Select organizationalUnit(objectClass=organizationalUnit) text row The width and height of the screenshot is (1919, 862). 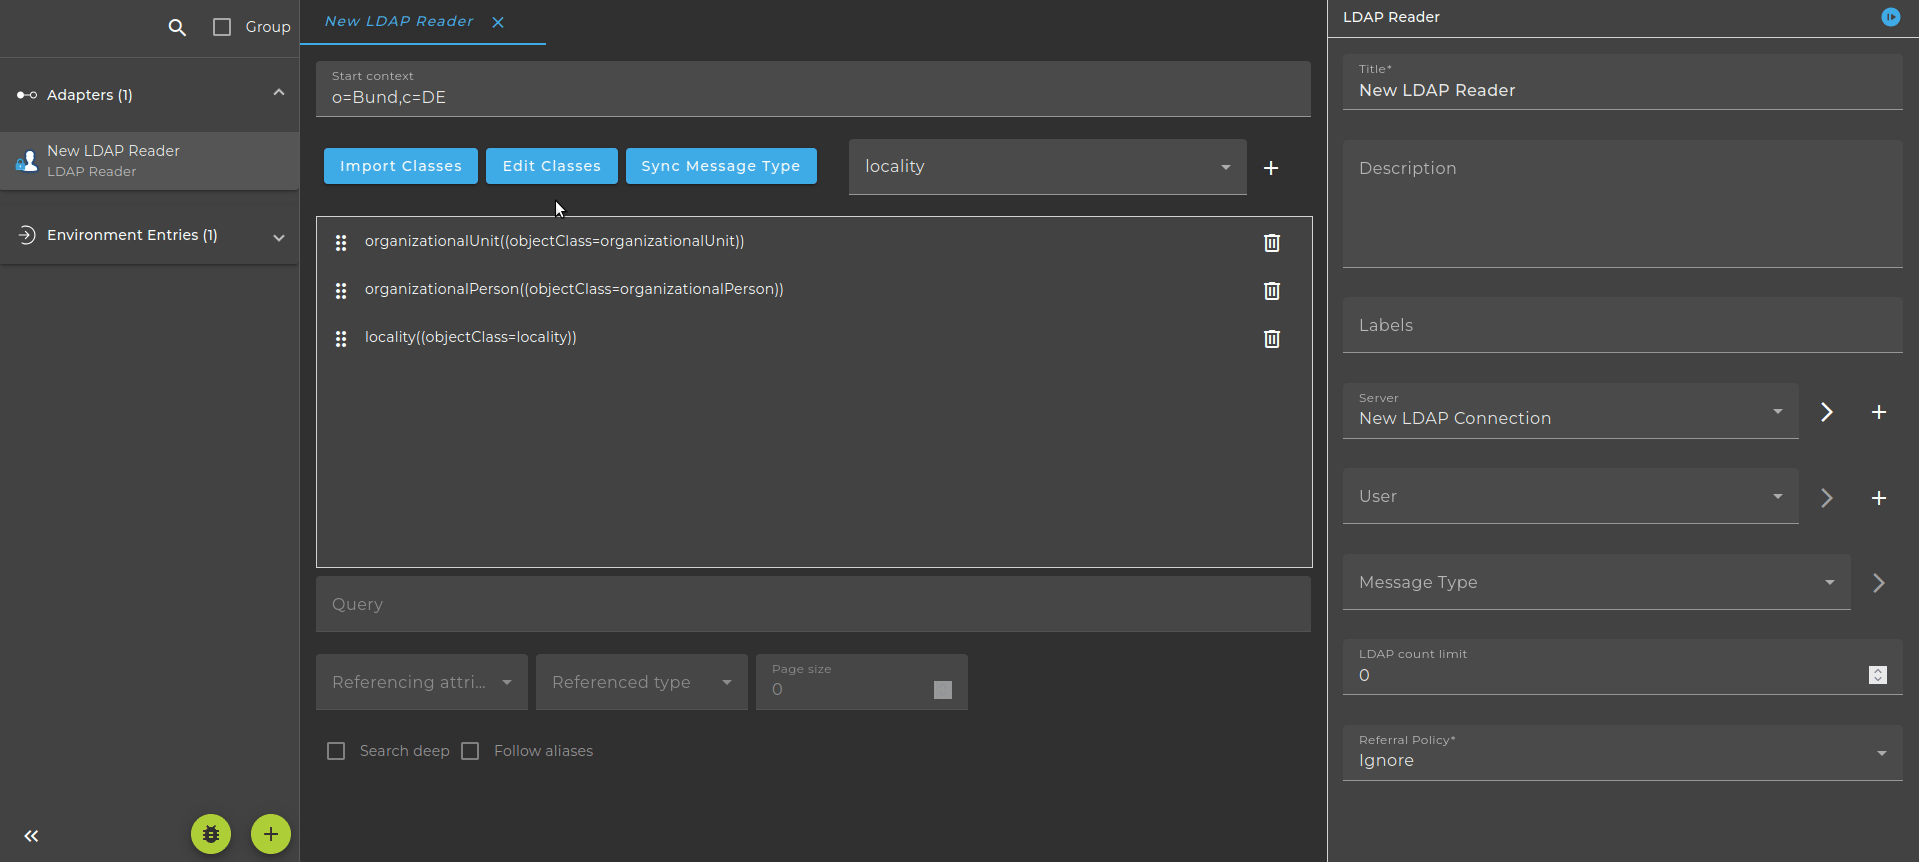555,241
